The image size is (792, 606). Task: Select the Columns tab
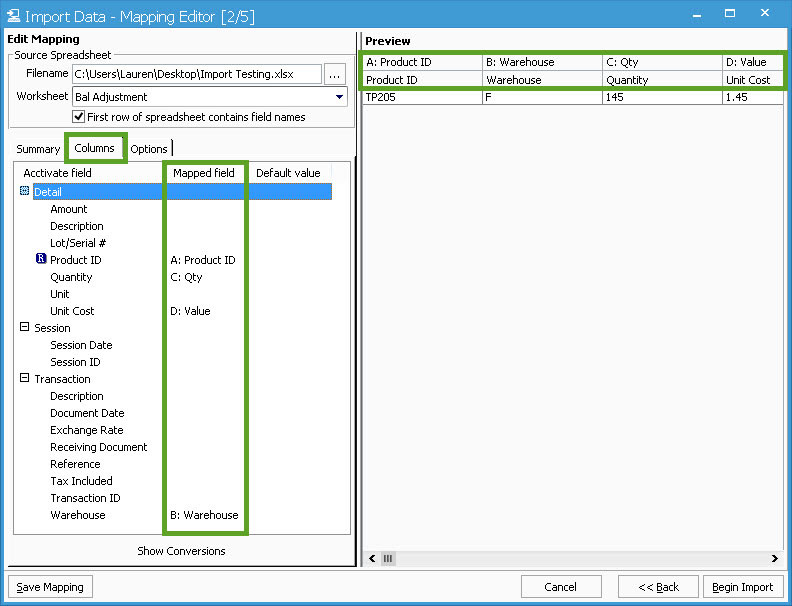[x=95, y=148]
